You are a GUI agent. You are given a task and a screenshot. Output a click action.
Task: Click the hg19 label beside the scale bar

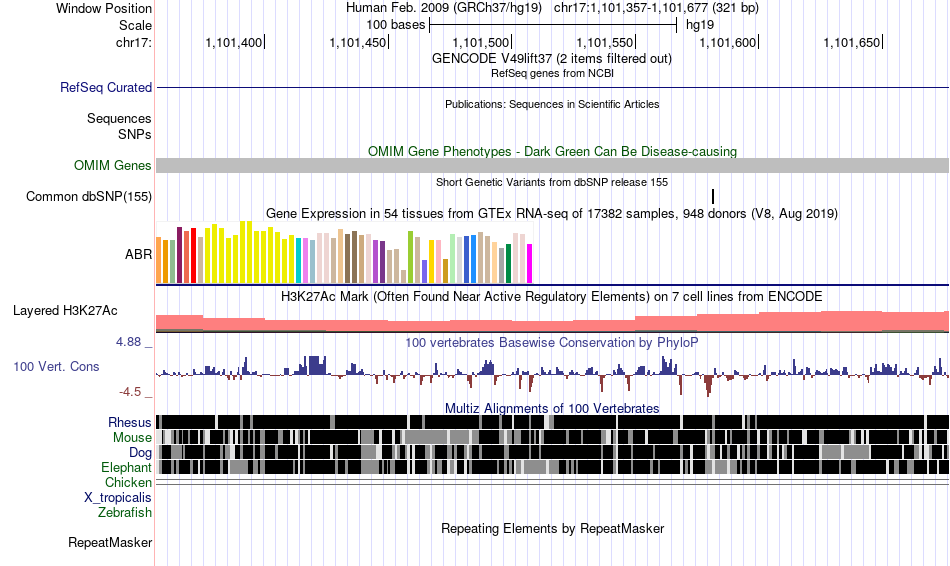[x=700, y=25]
